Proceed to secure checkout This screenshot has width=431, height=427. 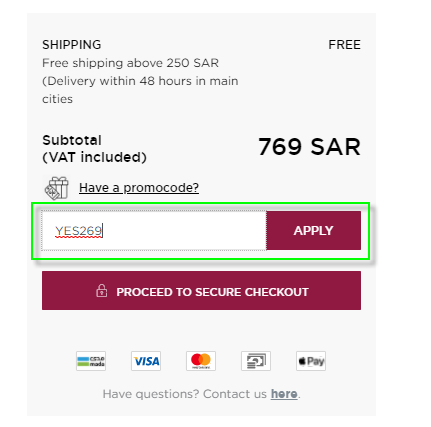[201, 291]
